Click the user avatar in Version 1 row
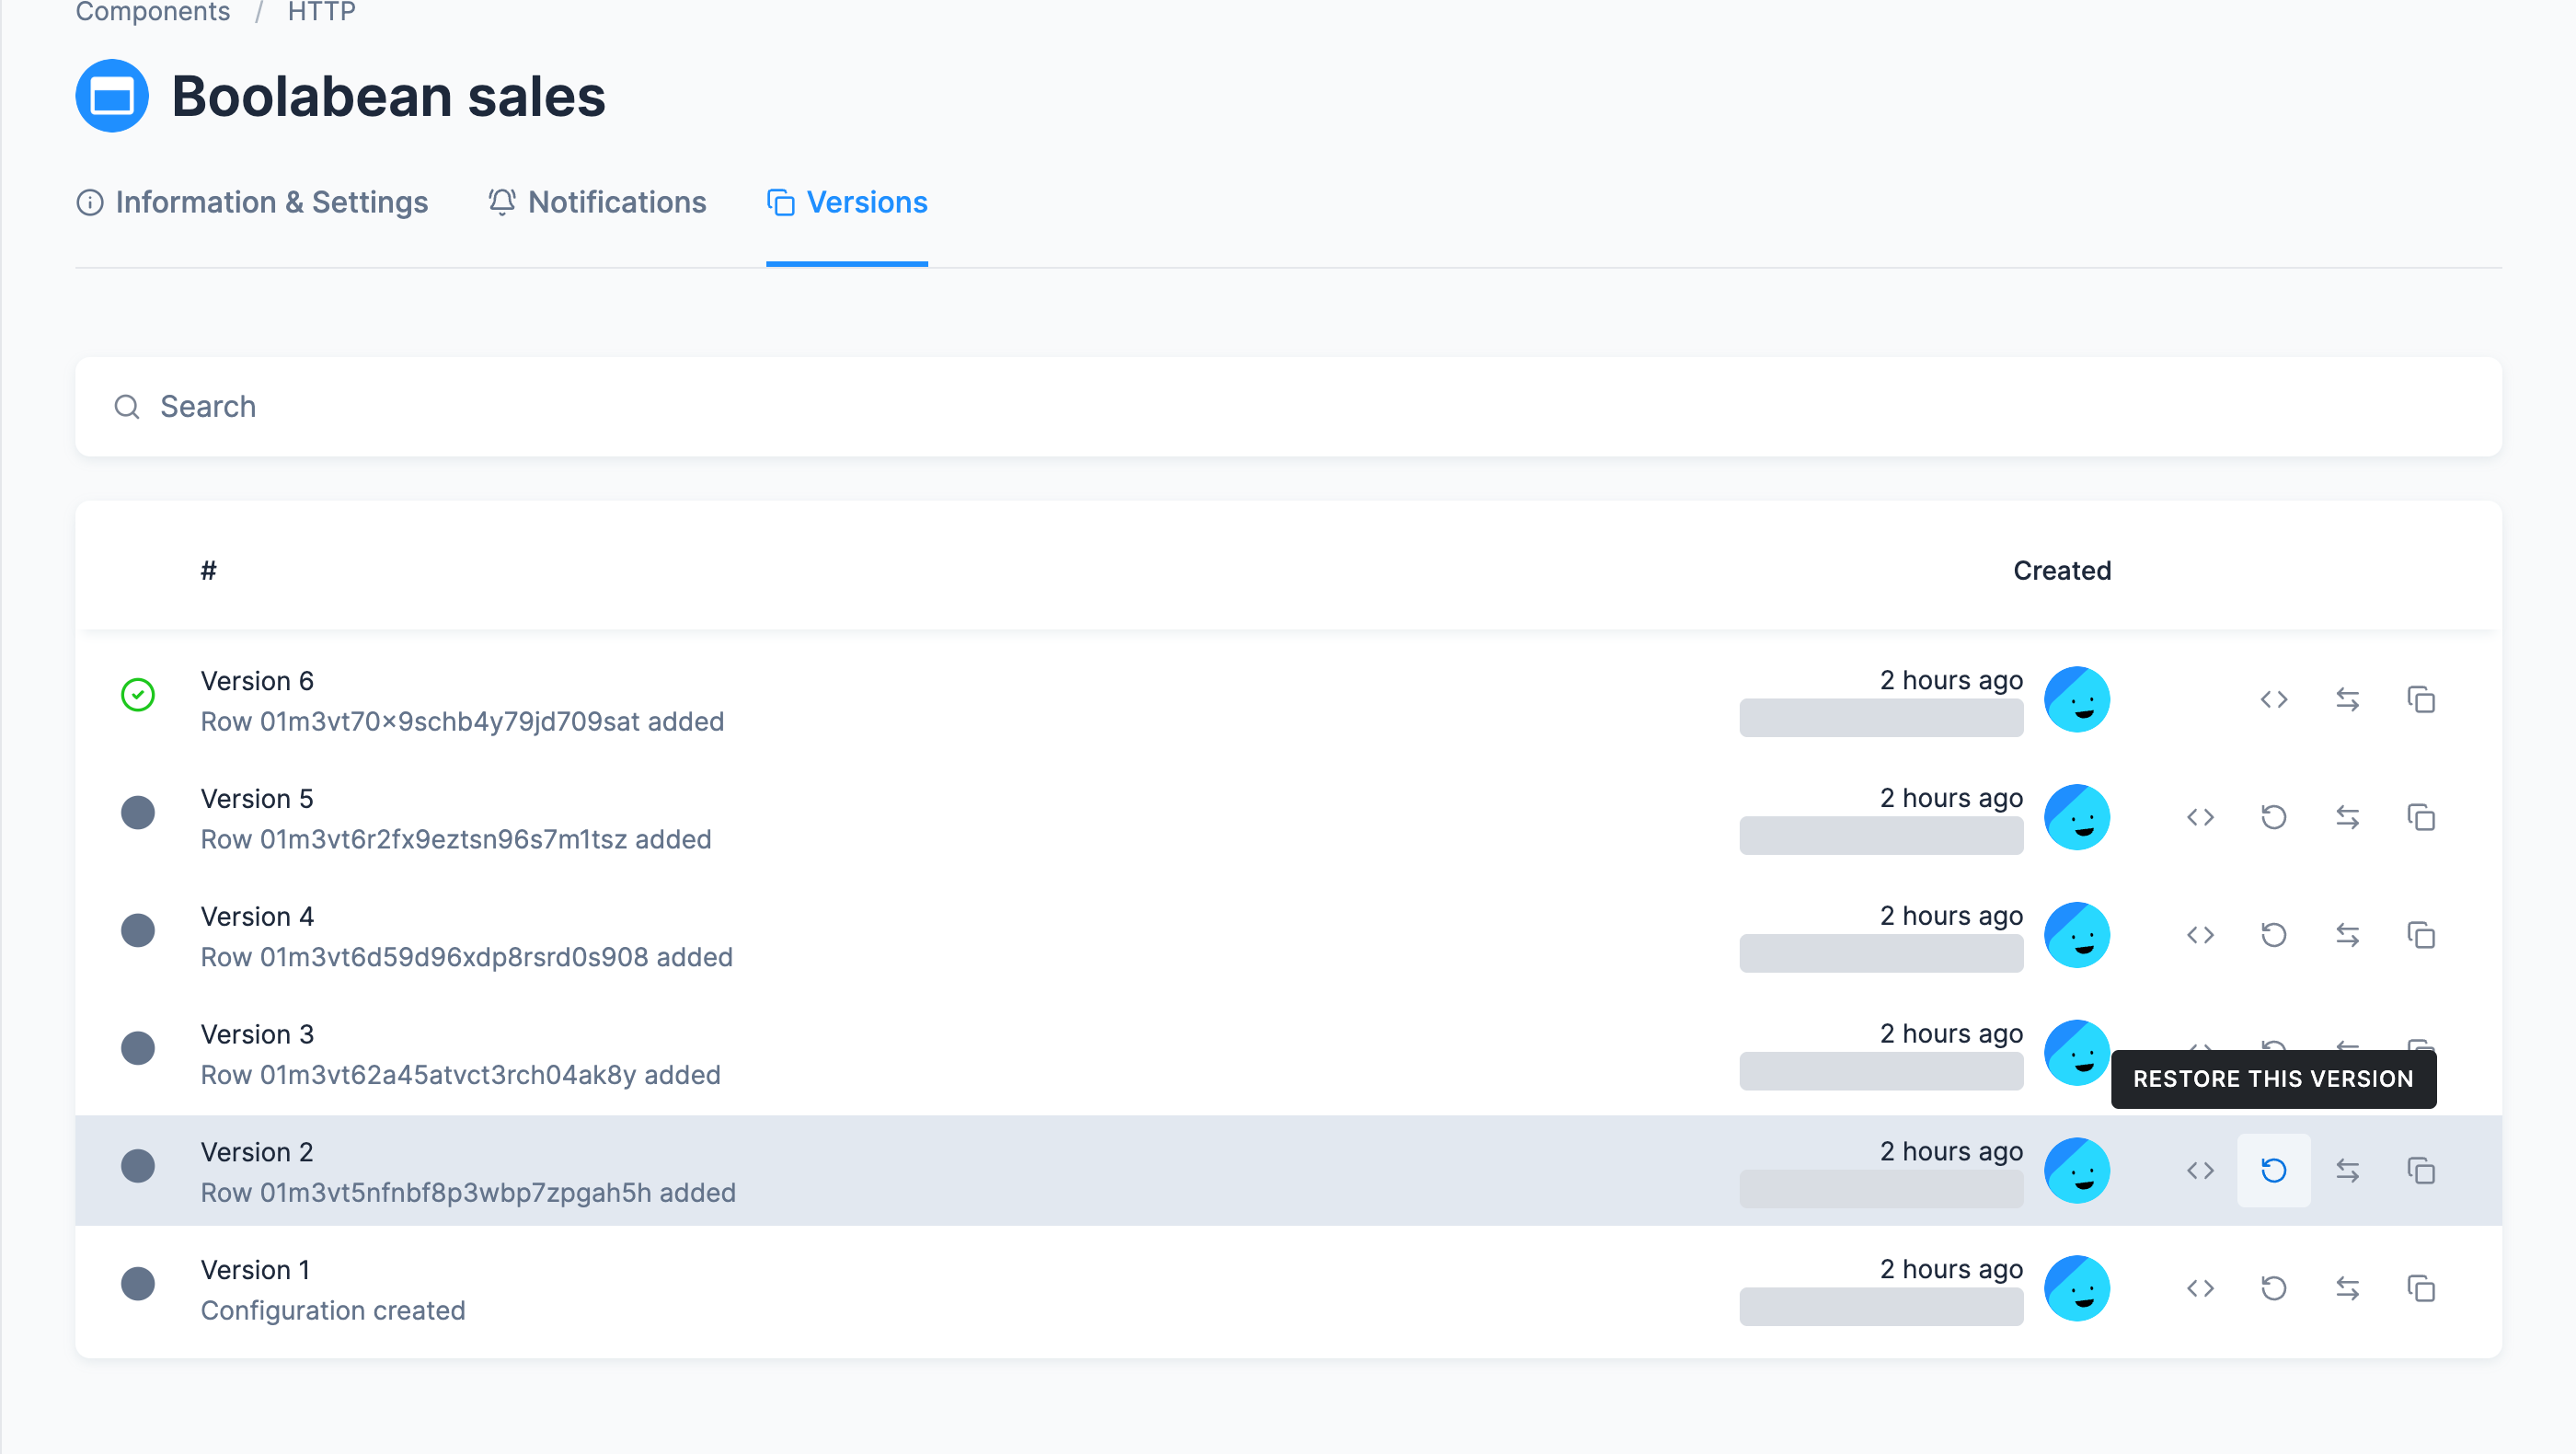2576x1454 pixels. pos(2077,1288)
